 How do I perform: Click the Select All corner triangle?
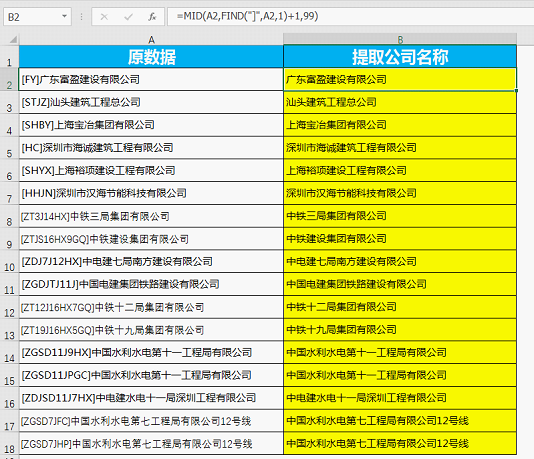pos(13,39)
